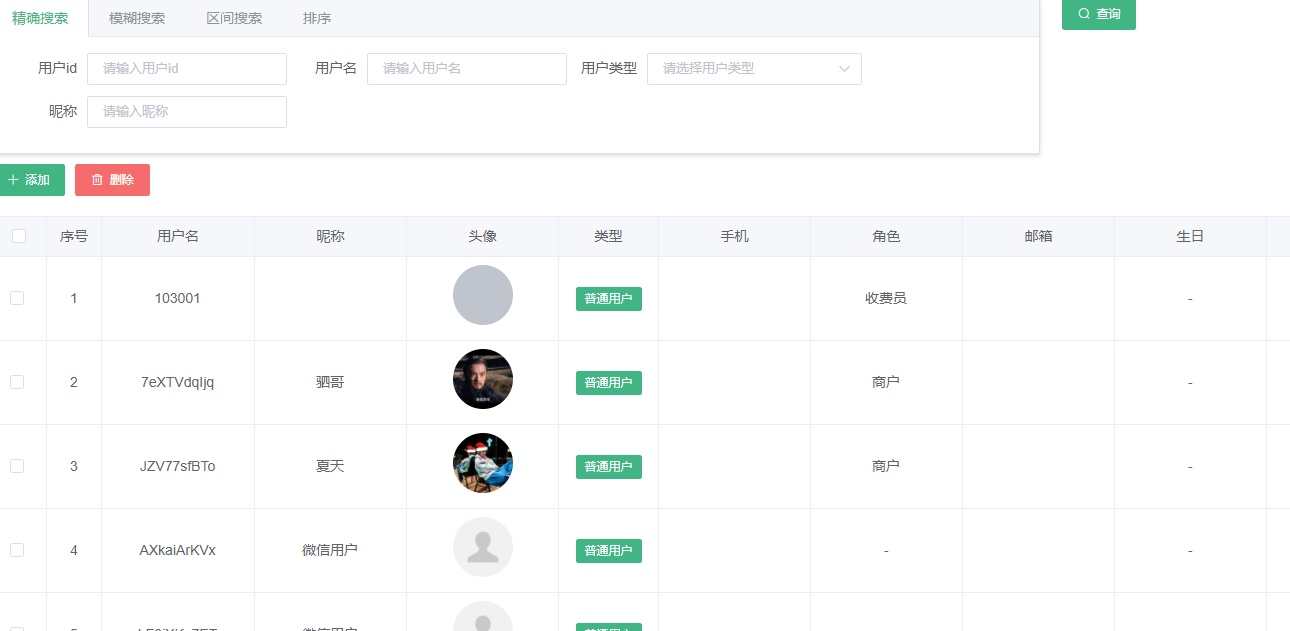Click the 昵称 column header
The height and width of the screenshot is (631, 1290).
[331, 237]
